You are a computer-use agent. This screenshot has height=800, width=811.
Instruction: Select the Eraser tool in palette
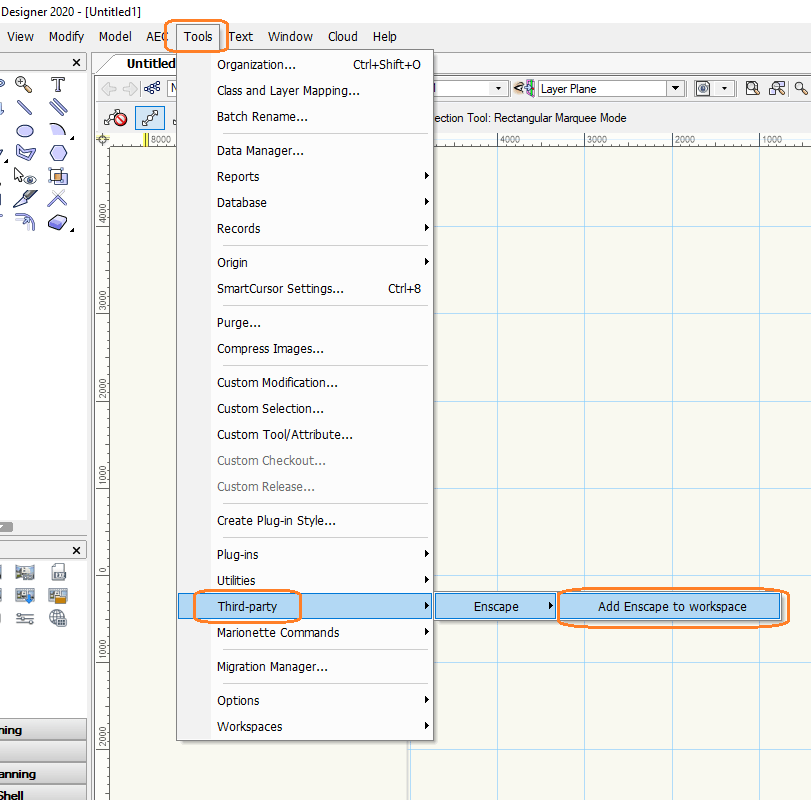58,221
